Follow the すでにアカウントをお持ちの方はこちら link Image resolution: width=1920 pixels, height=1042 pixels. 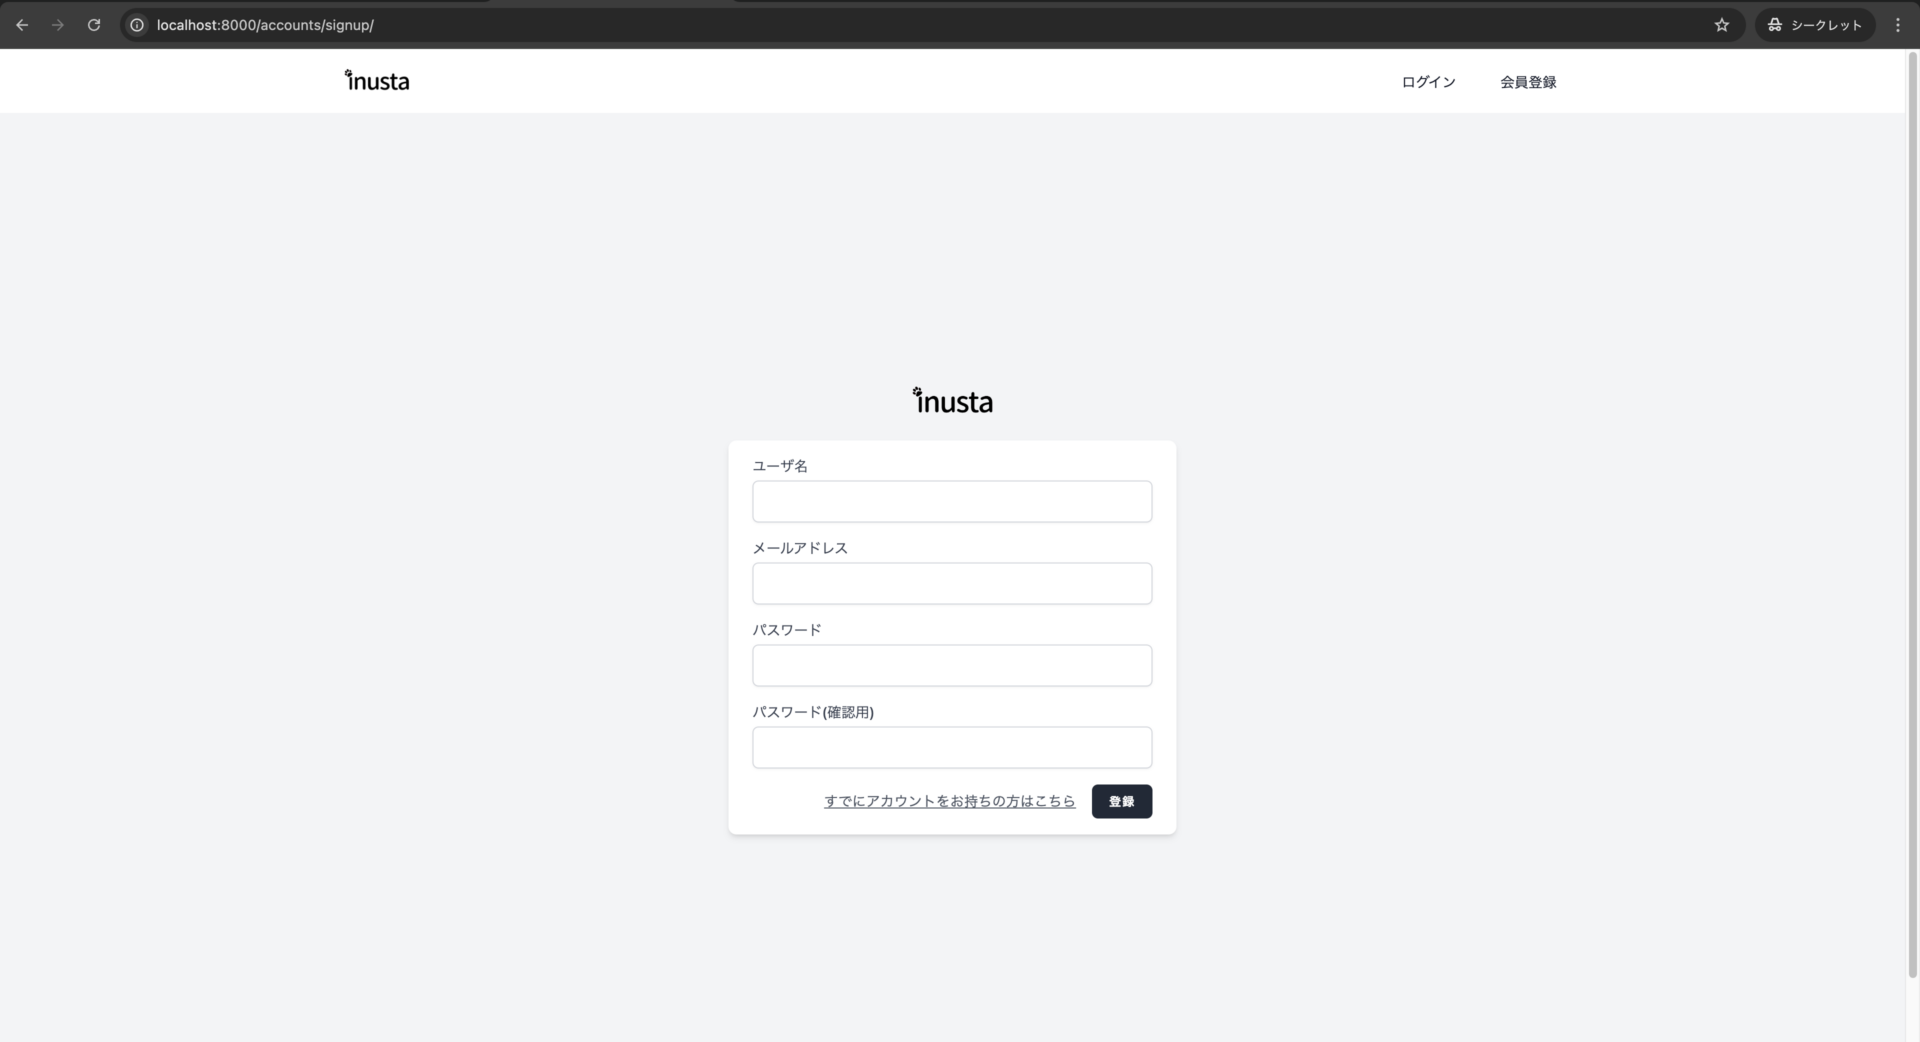950,801
